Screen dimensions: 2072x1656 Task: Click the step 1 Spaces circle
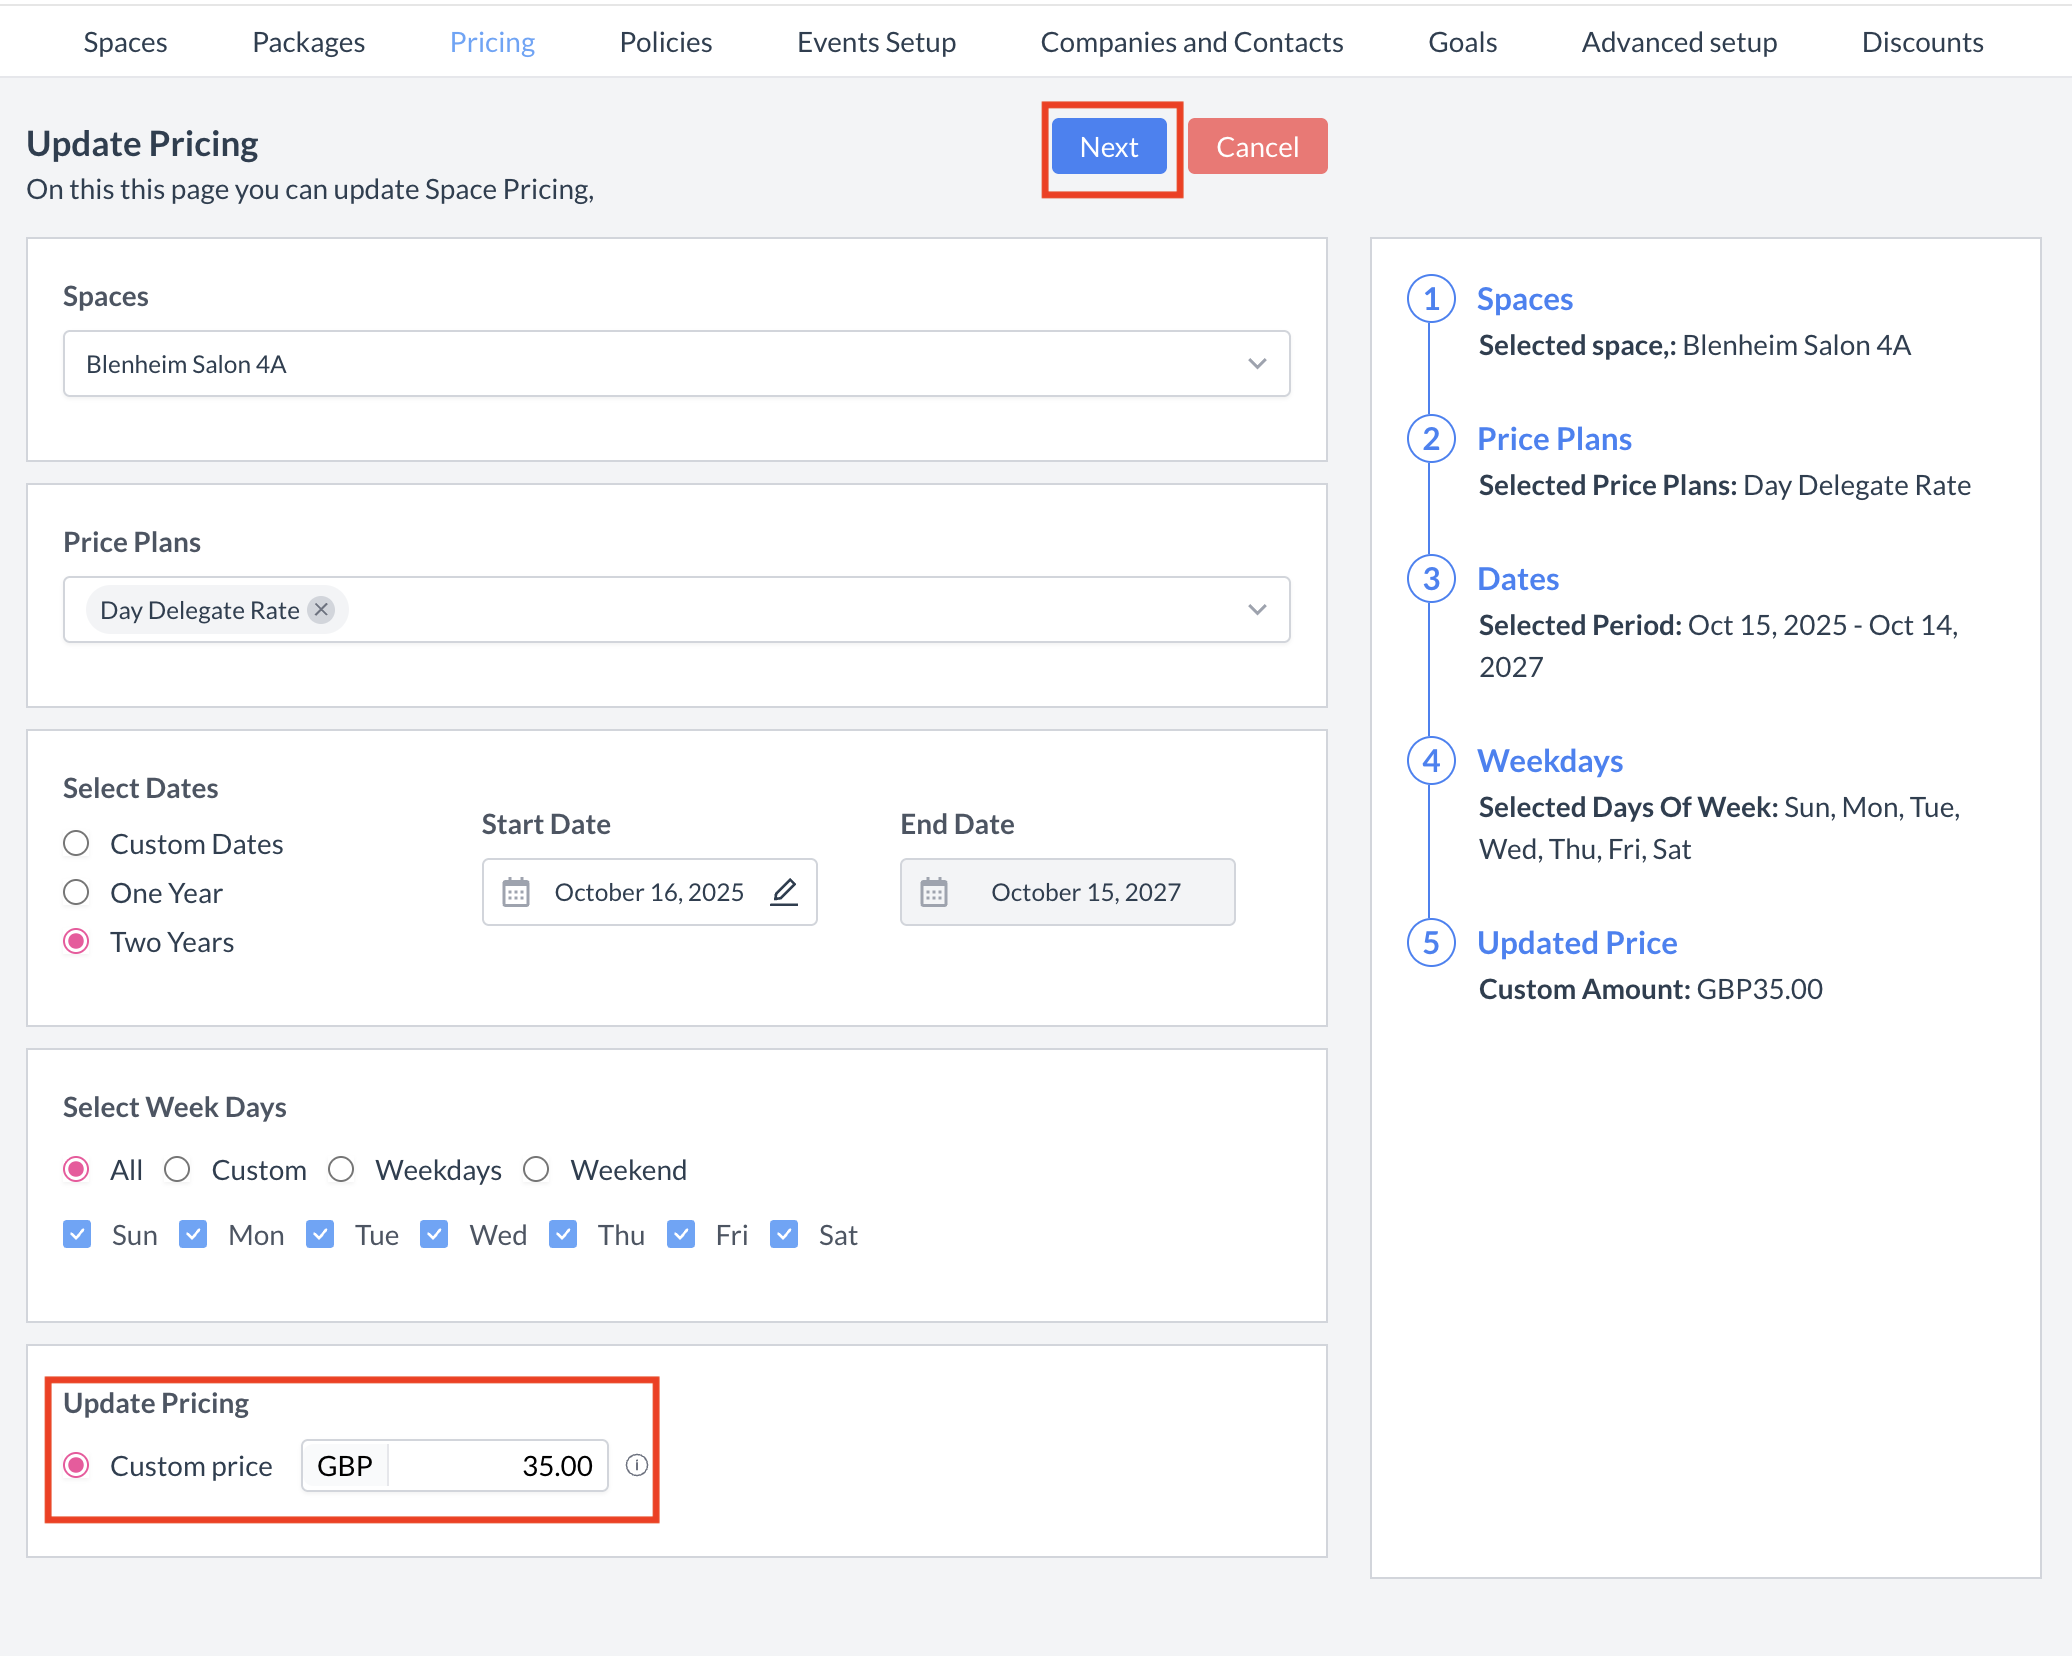(x=1431, y=299)
